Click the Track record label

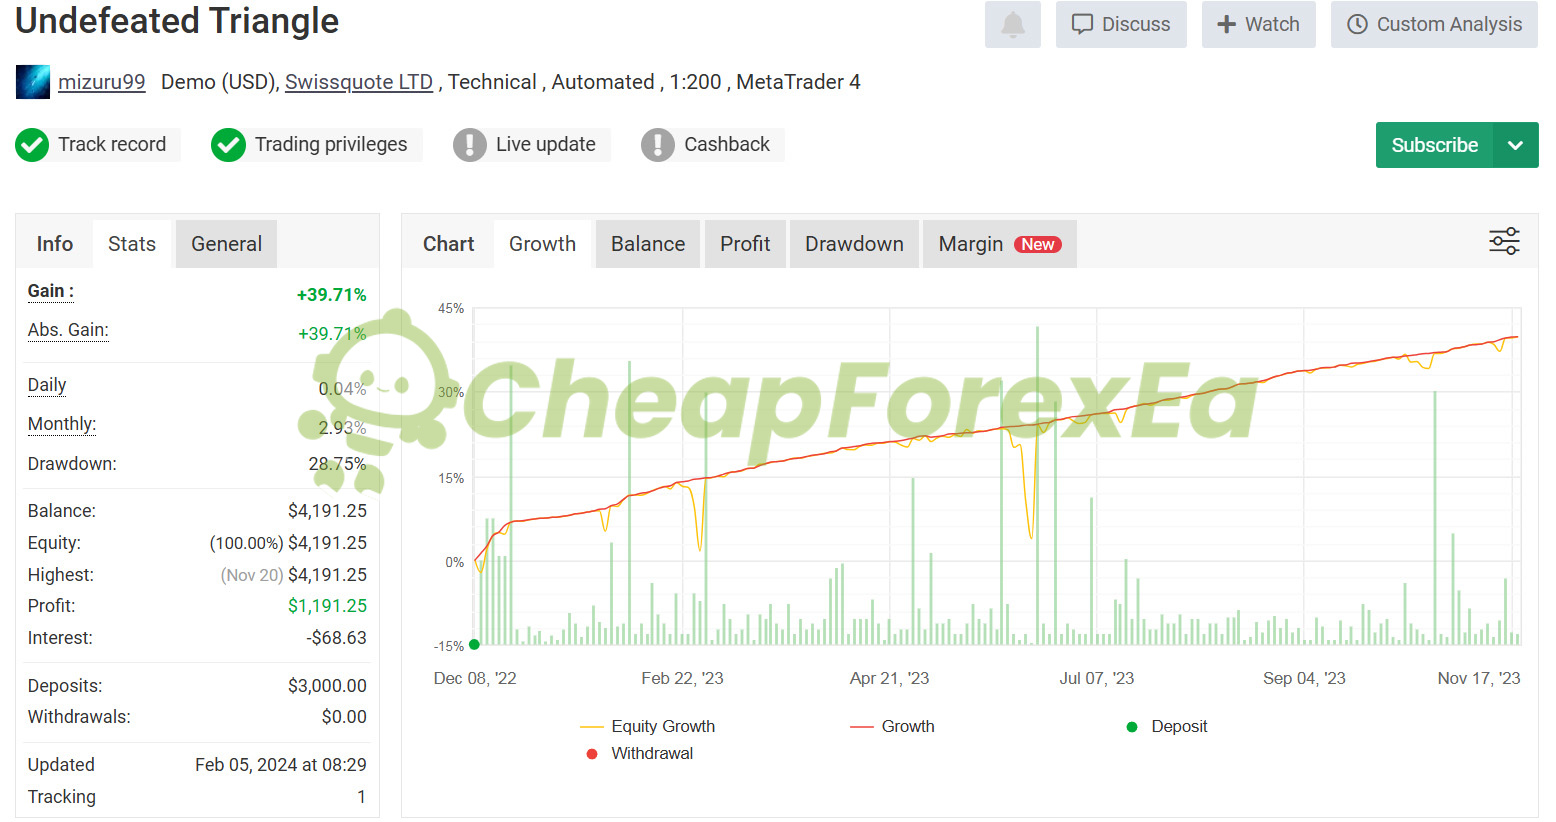point(112,144)
